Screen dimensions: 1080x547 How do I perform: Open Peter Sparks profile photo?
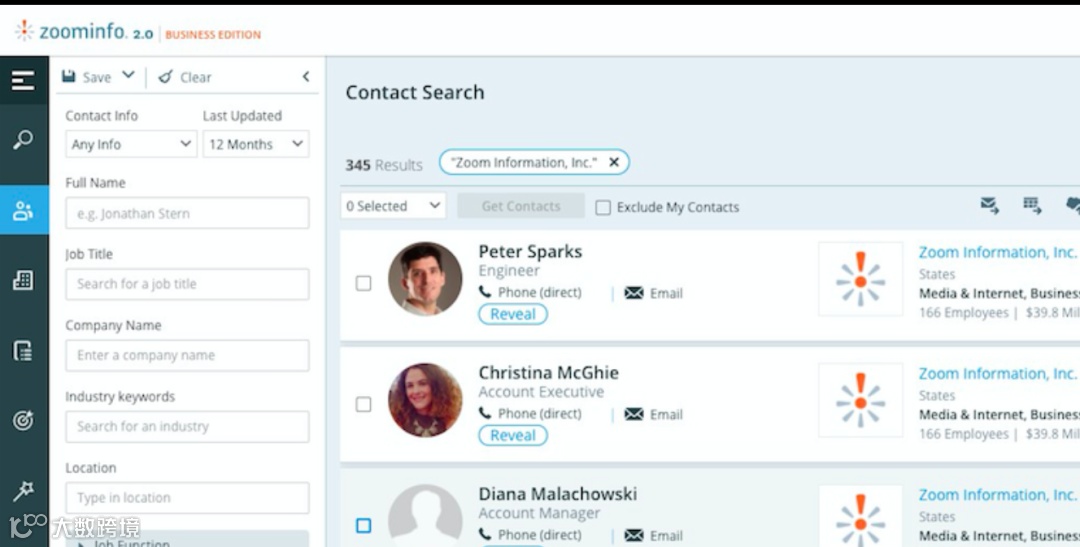425,279
